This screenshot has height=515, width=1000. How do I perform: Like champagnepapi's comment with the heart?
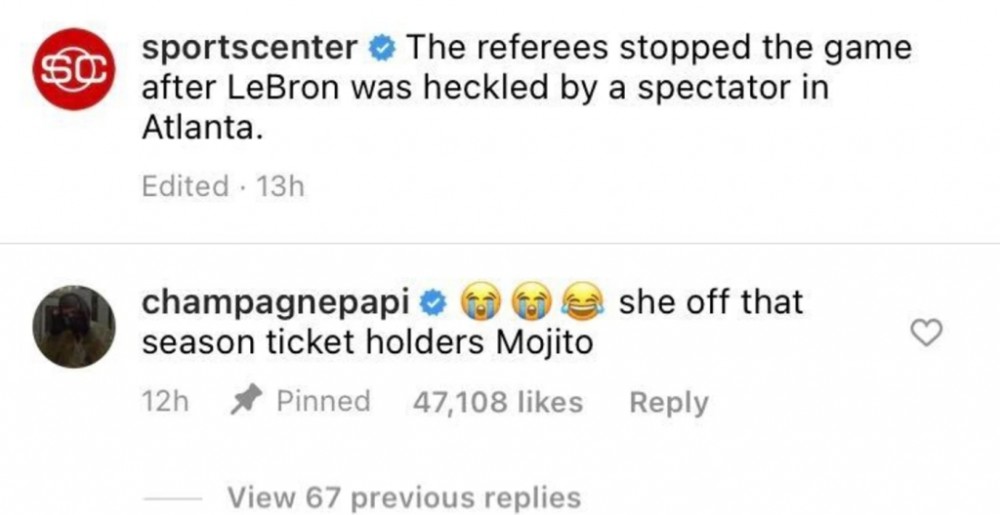pyautogui.click(x=927, y=333)
